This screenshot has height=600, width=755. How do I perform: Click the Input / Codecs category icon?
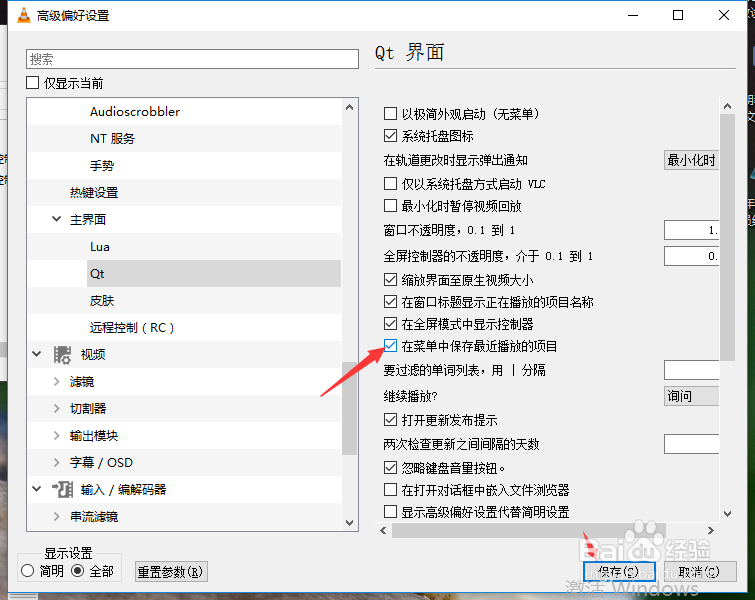62,490
